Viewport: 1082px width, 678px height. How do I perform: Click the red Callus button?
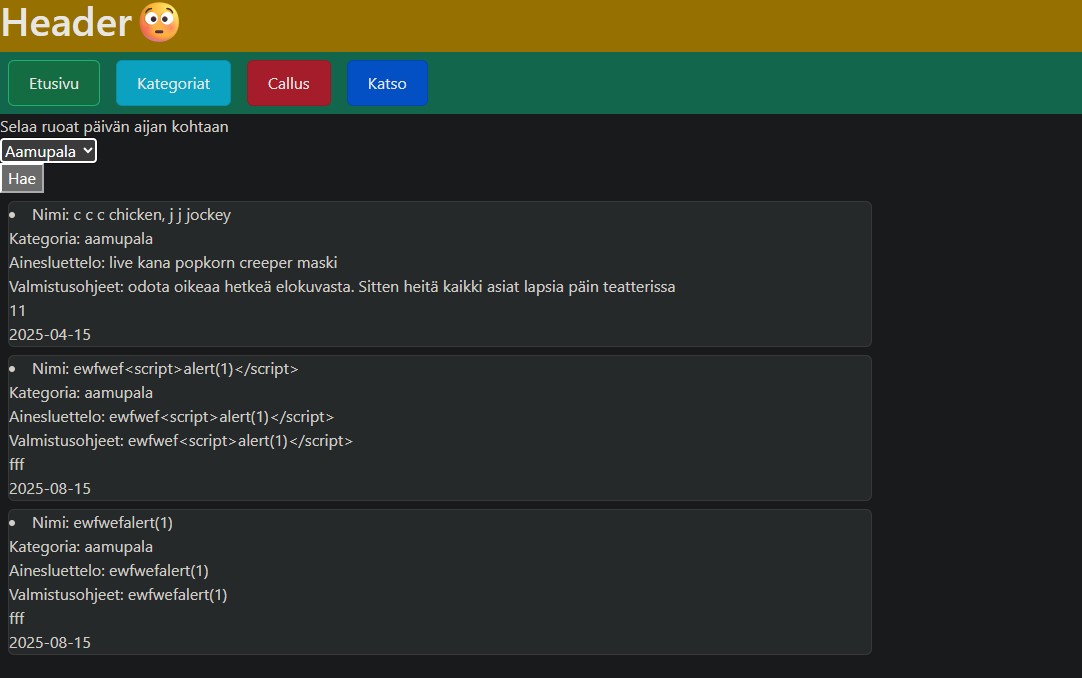coord(288,83)
